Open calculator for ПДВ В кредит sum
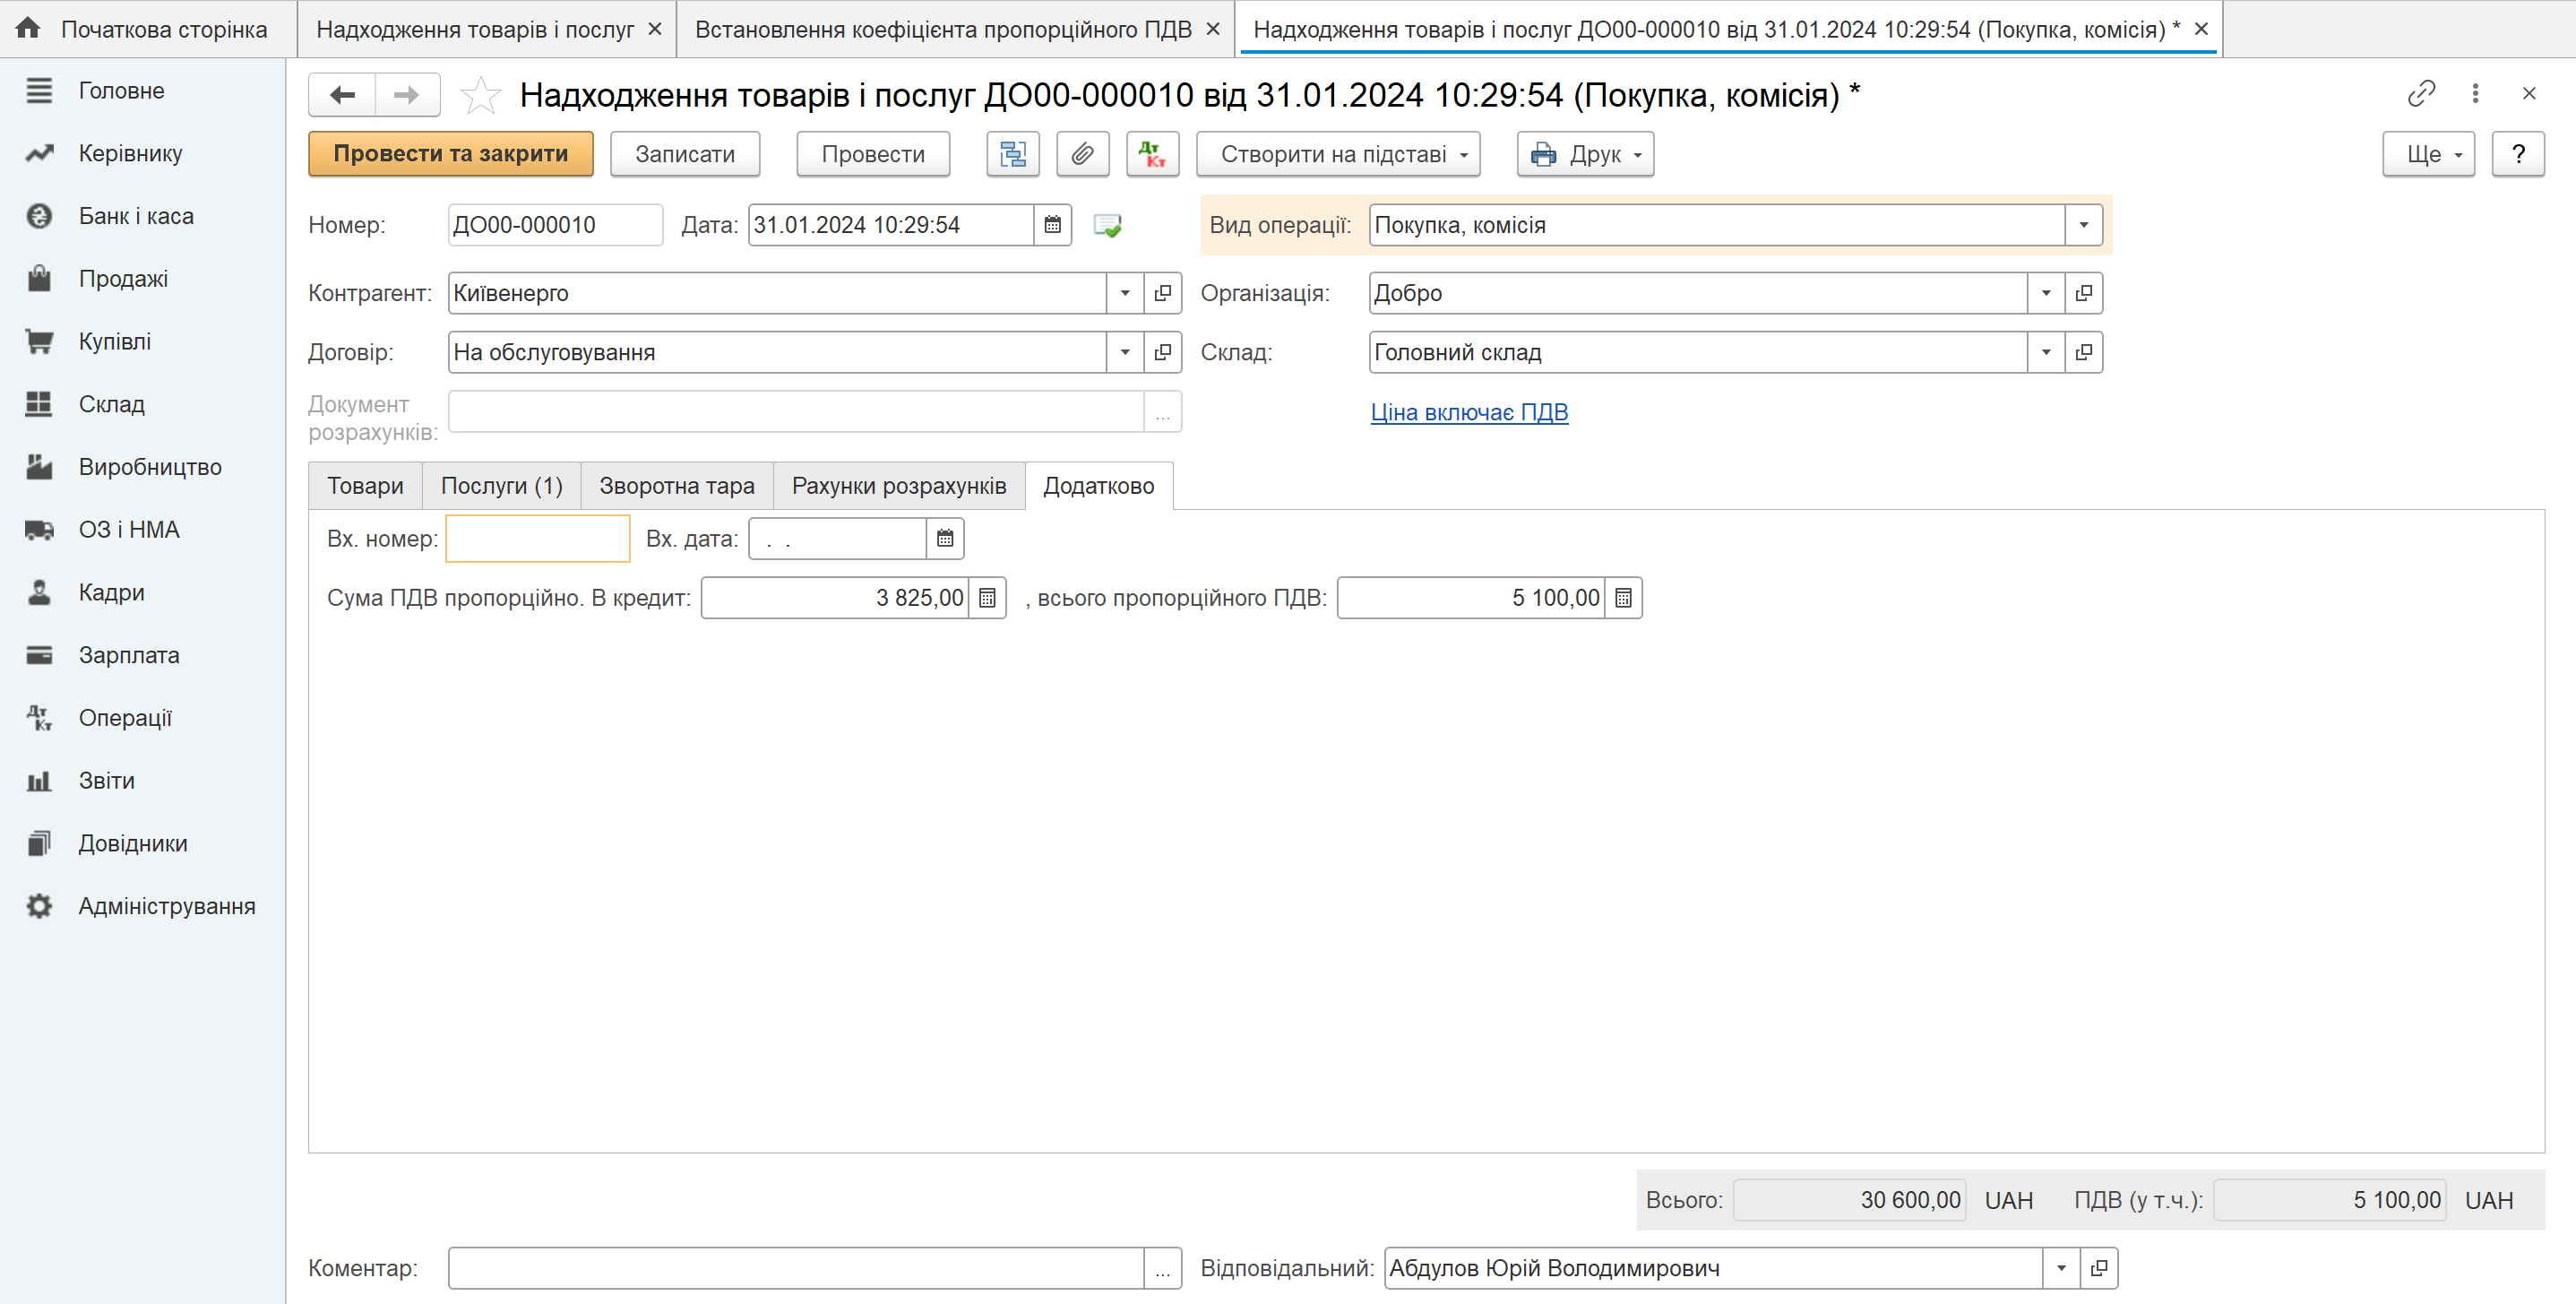Viewport: 2576px width, 1304px height. [x=987, y=598]
